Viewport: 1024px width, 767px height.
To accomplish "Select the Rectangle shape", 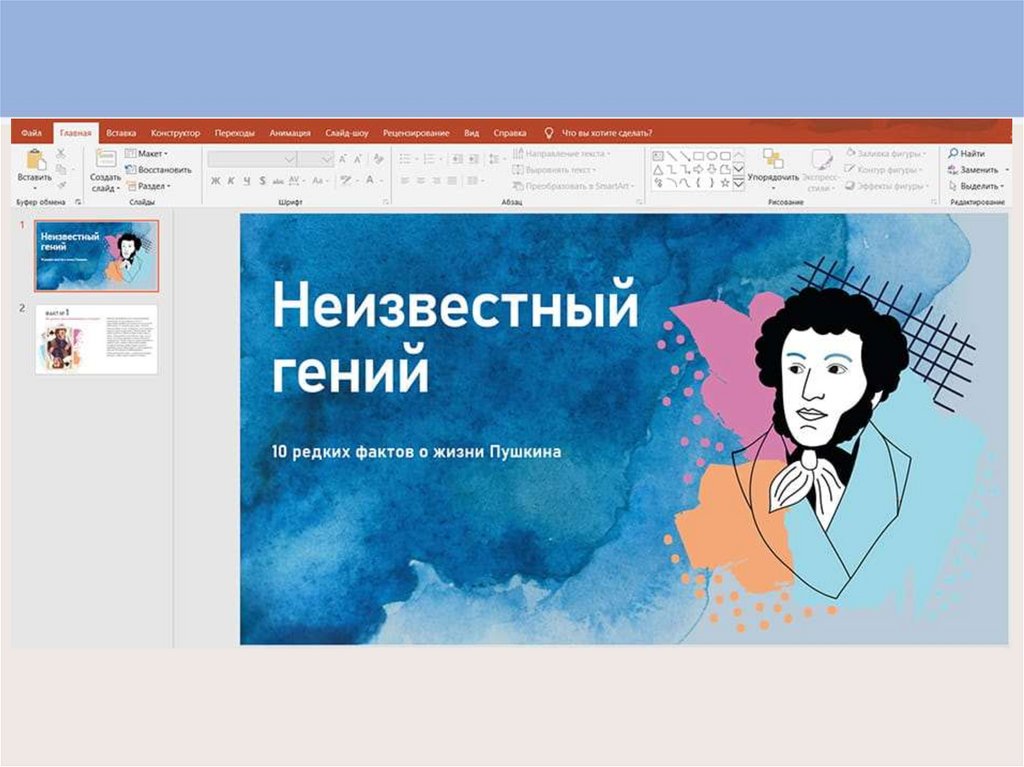I will click(698, 156).
